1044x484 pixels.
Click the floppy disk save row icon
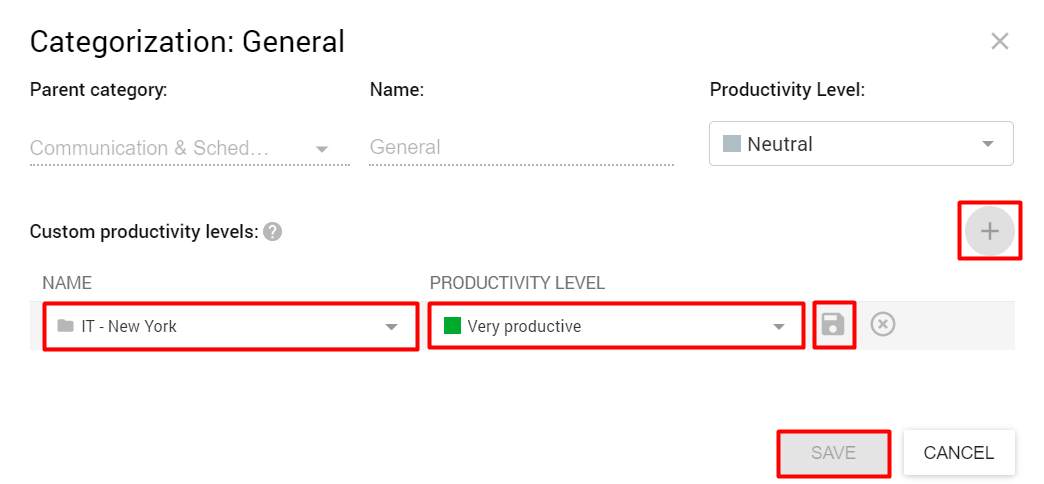tap(833, 325)
